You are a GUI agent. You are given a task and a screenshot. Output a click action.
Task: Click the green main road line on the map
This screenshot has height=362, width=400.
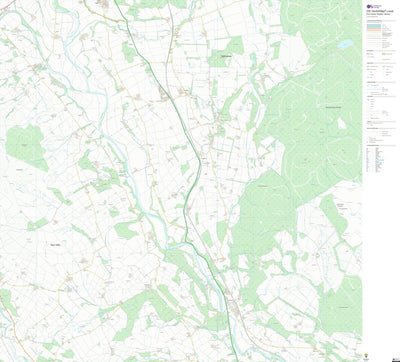200,163
